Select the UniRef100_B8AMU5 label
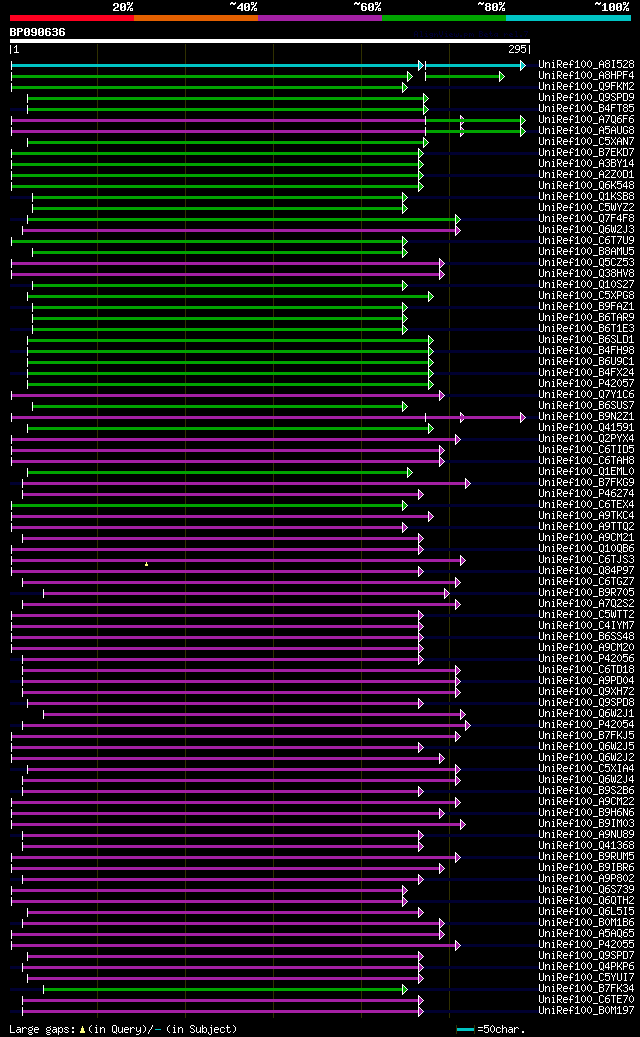The width and height of the screenshot is (640, 1037). click(586, 251)
